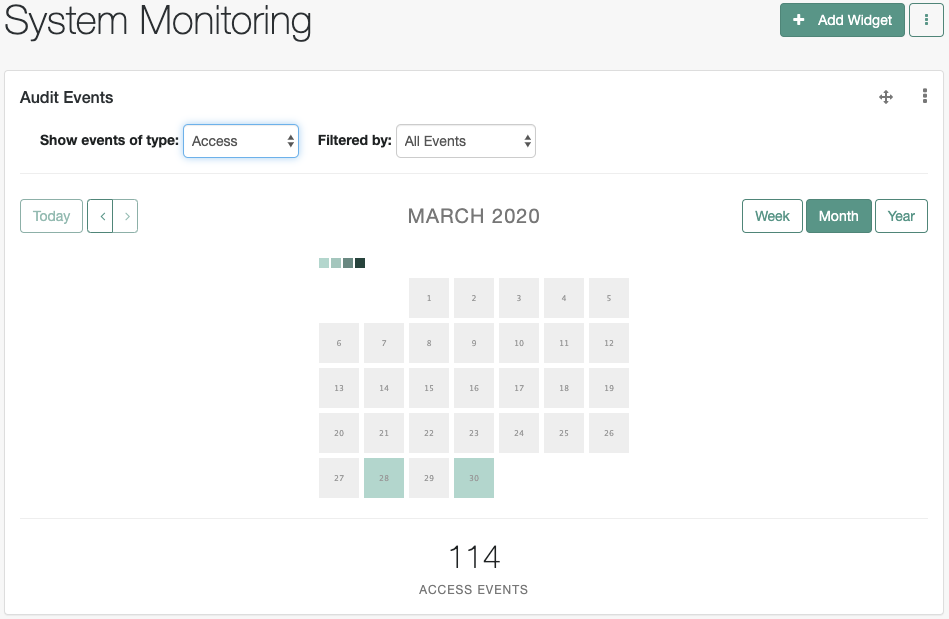Click the darkest square in the event legend

click(360, 262)
